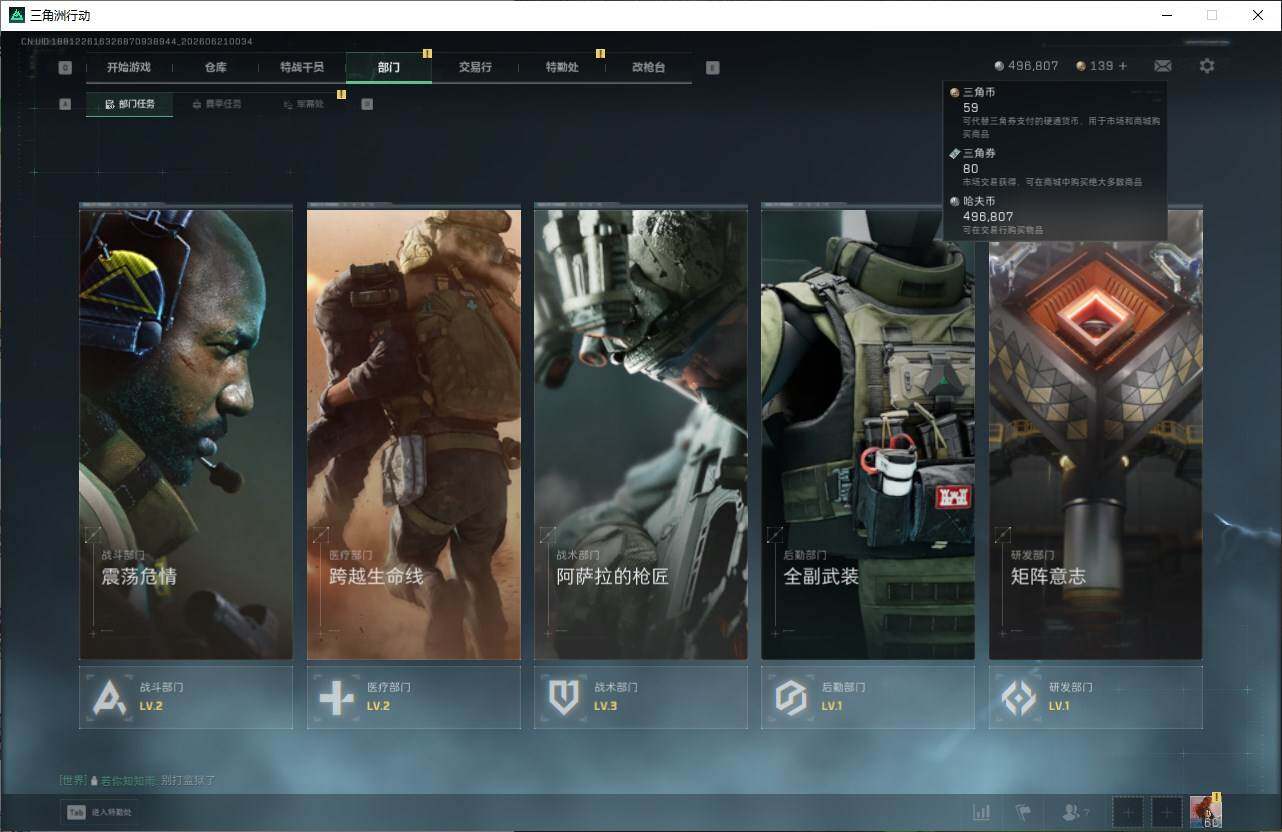Click the 139 三角币 balance

[1095, 66]
